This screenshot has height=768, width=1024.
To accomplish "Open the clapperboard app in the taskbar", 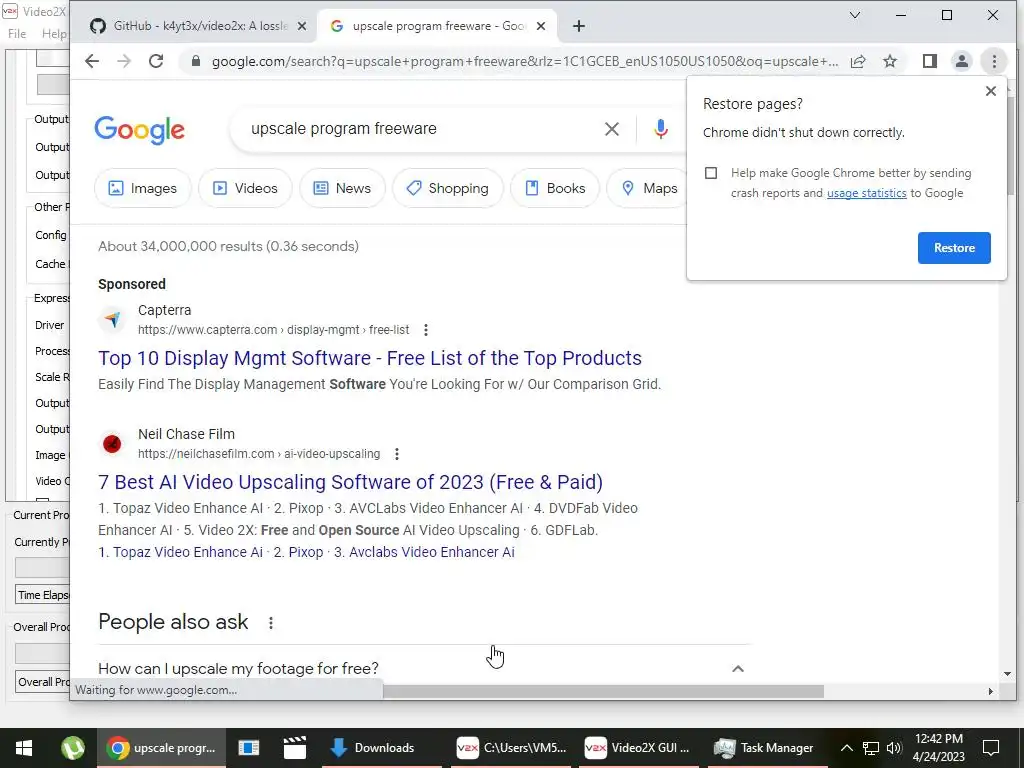I will pos(295,748).
